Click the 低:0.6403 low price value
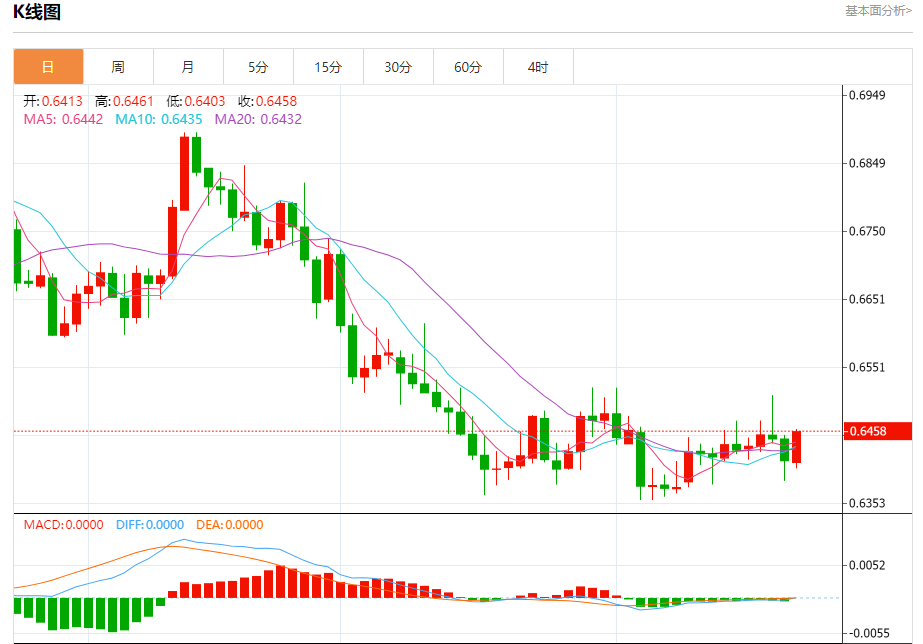 coord(196,101)
